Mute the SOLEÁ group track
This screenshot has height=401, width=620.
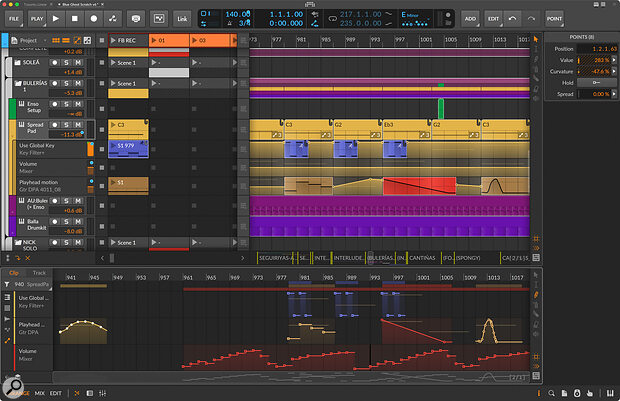pos(78,62)
